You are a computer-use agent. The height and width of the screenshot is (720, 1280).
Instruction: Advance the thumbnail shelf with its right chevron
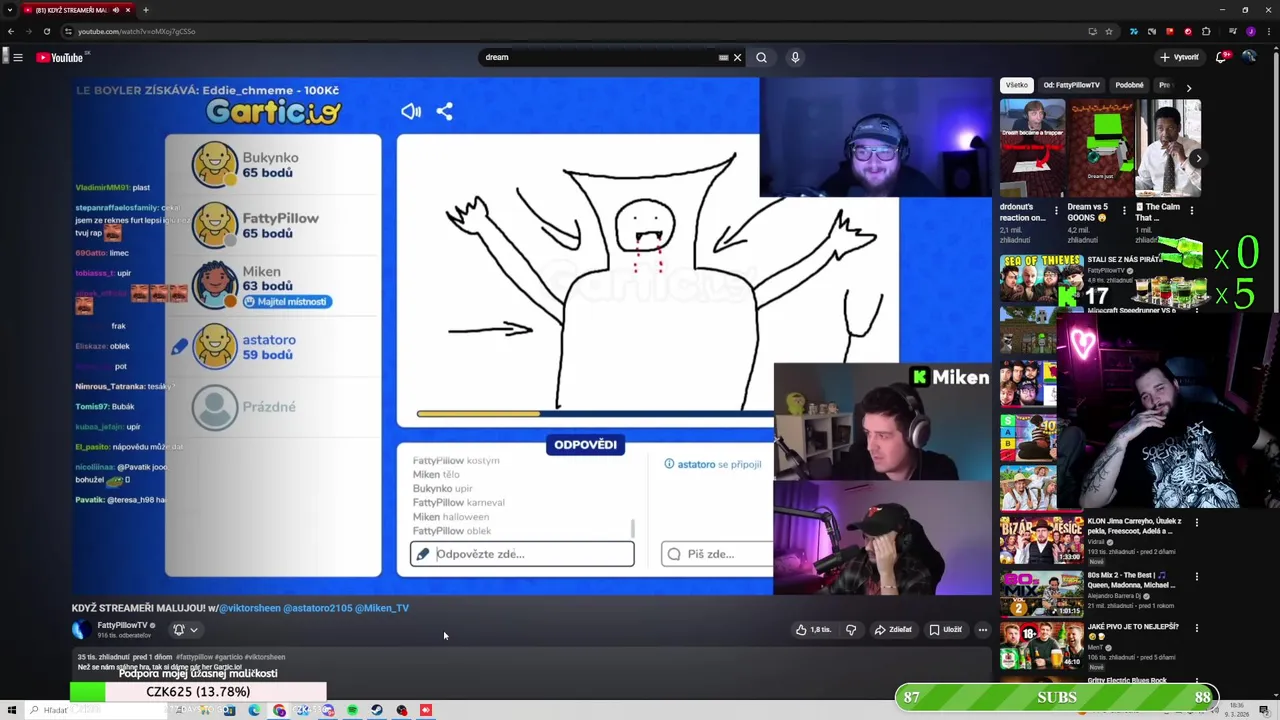[x=1198, y=158]
